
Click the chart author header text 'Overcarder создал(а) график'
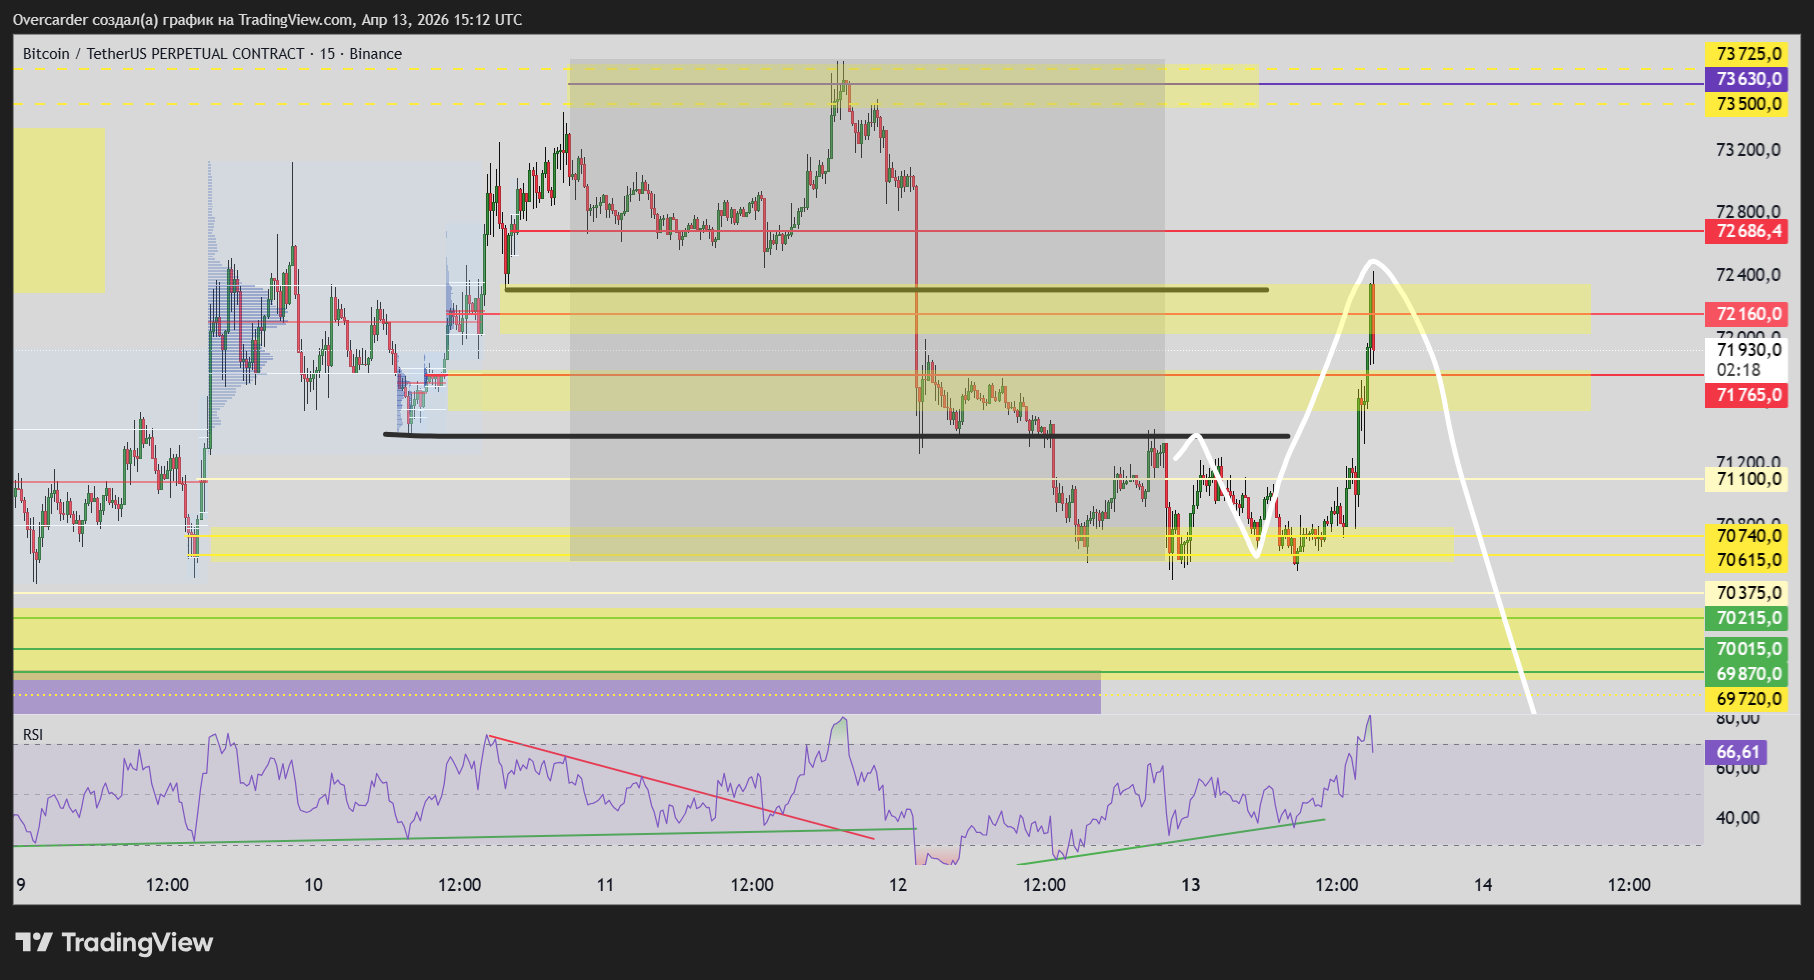pyautogui.click(x=121, y=20)
